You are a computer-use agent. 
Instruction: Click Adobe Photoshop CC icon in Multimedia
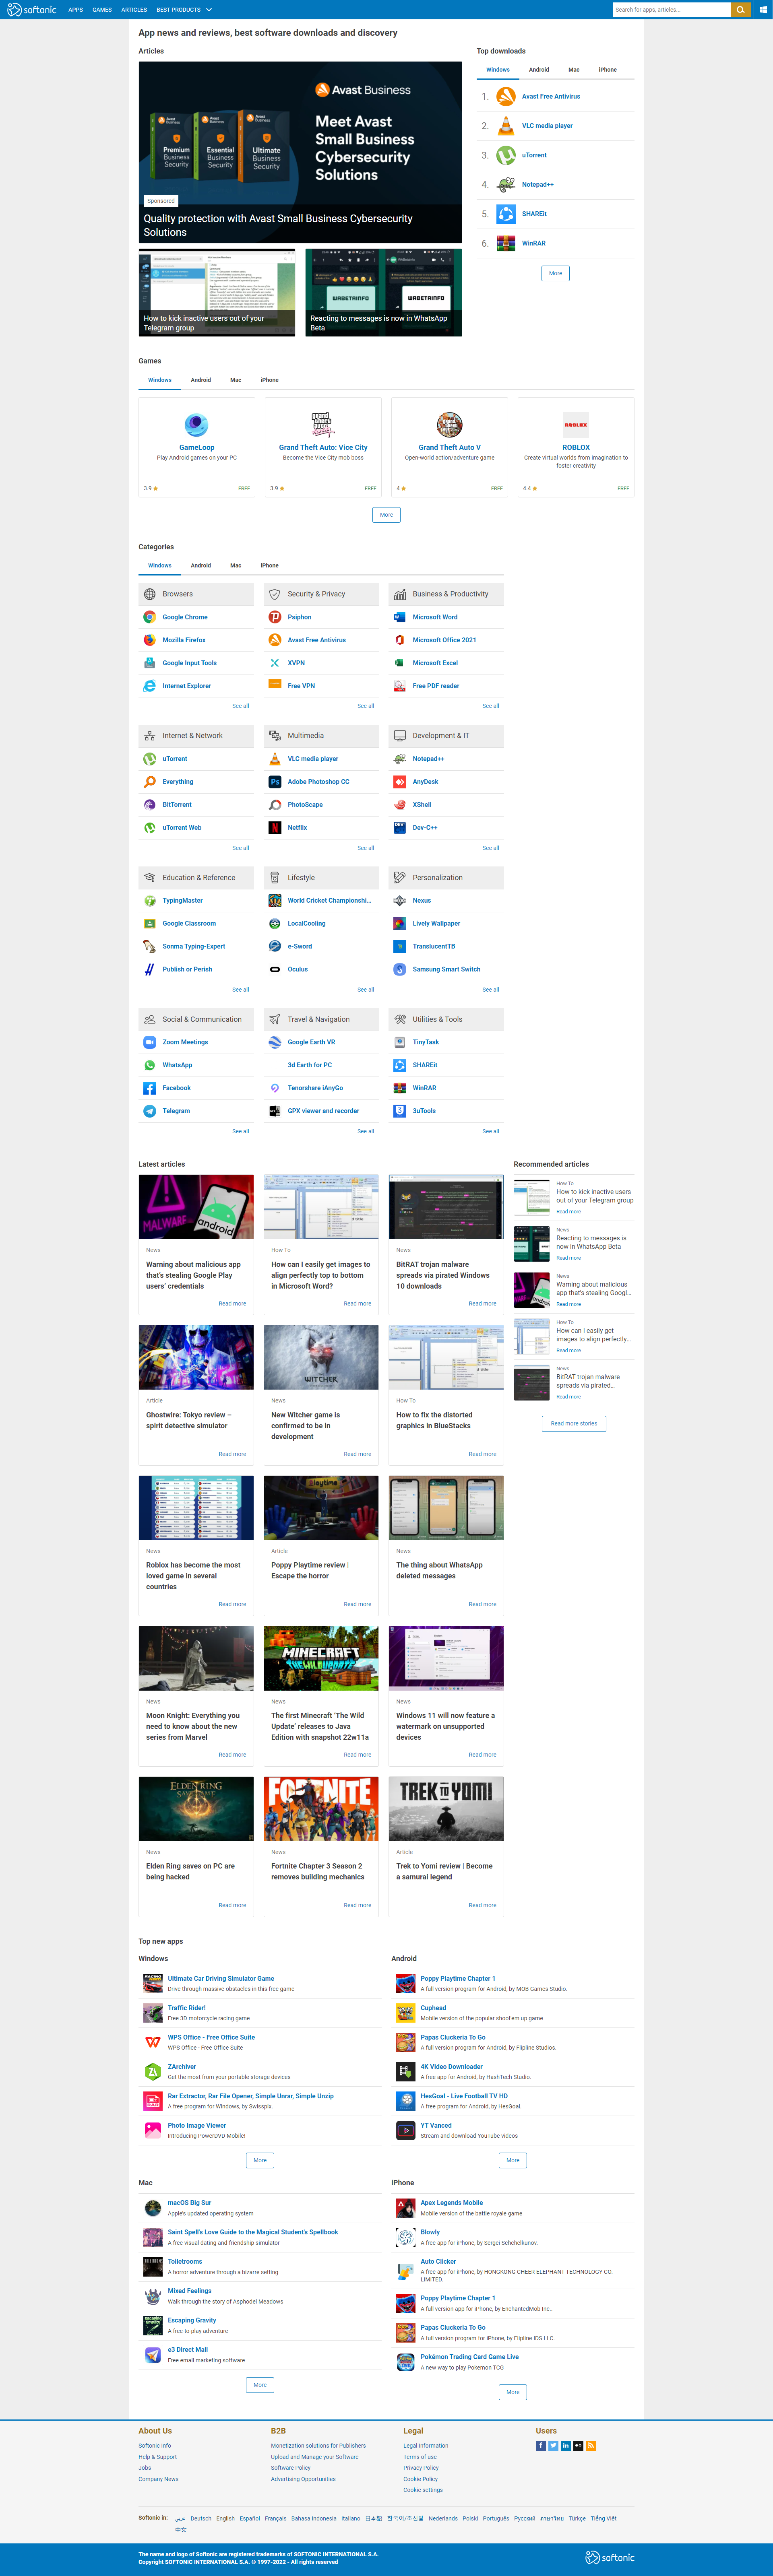pos(275,782)
